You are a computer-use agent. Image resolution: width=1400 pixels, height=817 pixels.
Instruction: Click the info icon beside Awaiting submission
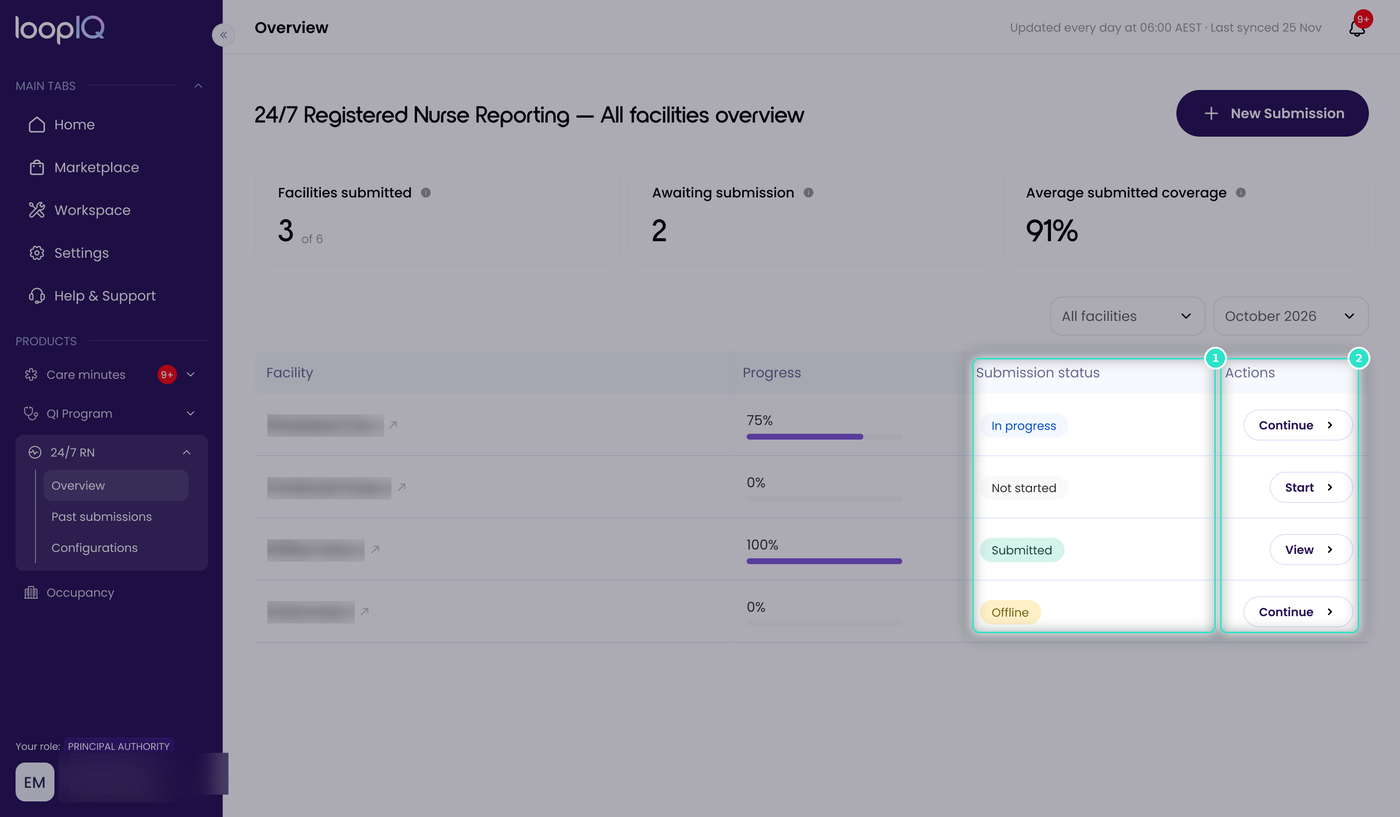808,193
